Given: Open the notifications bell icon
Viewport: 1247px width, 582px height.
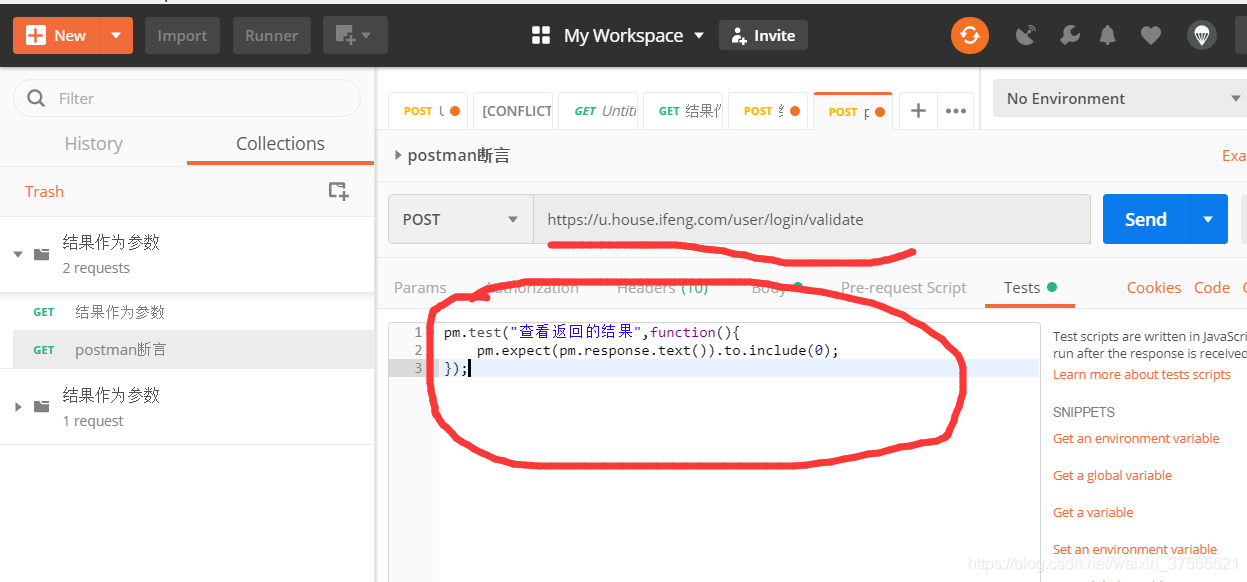Looking at the screenshot, I should 1108,36.
